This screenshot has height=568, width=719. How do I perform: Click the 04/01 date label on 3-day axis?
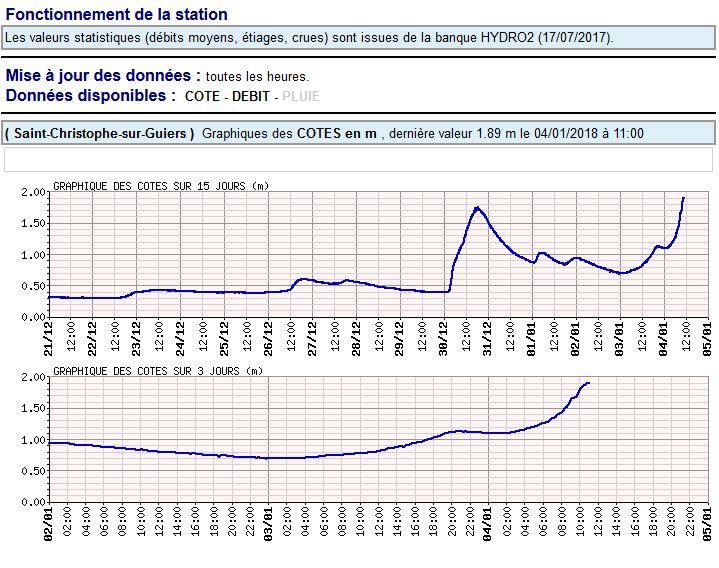[x=488, y=525]
